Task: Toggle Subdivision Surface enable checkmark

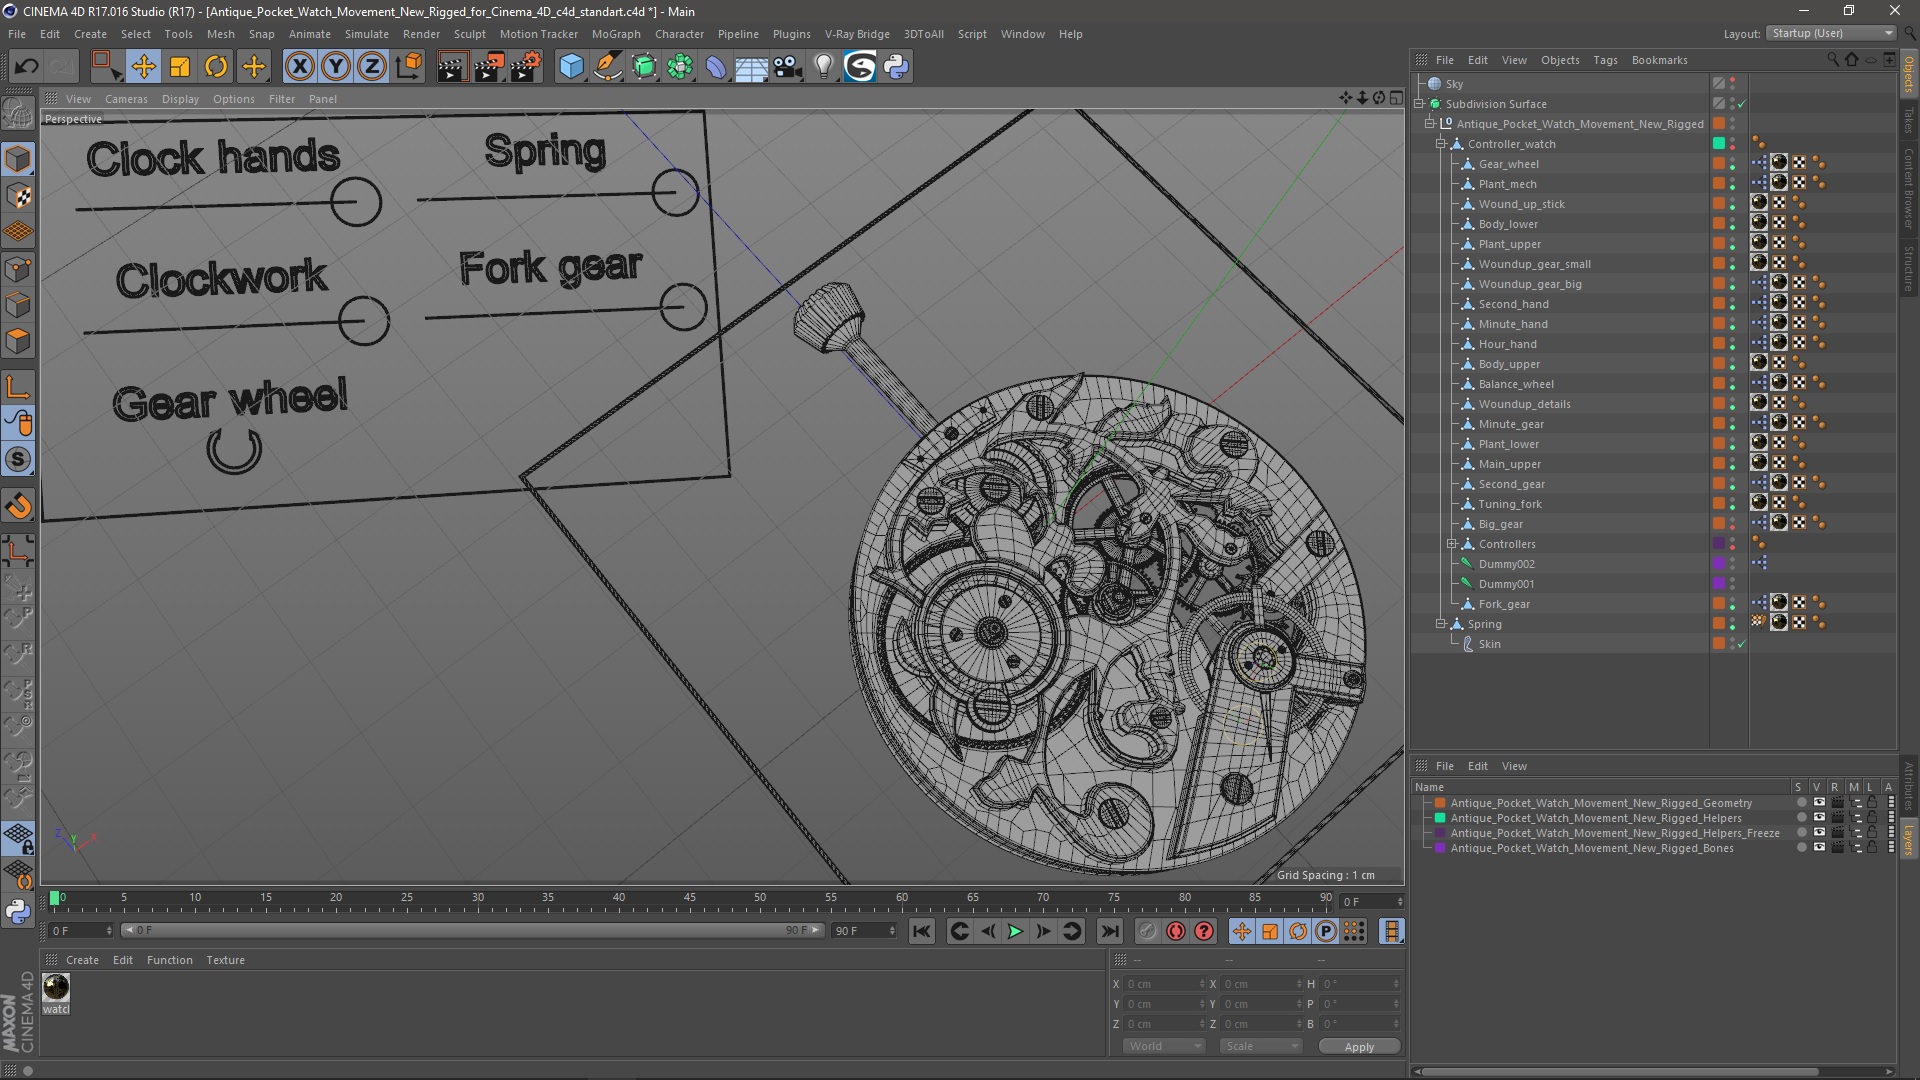Action: 1741,104
